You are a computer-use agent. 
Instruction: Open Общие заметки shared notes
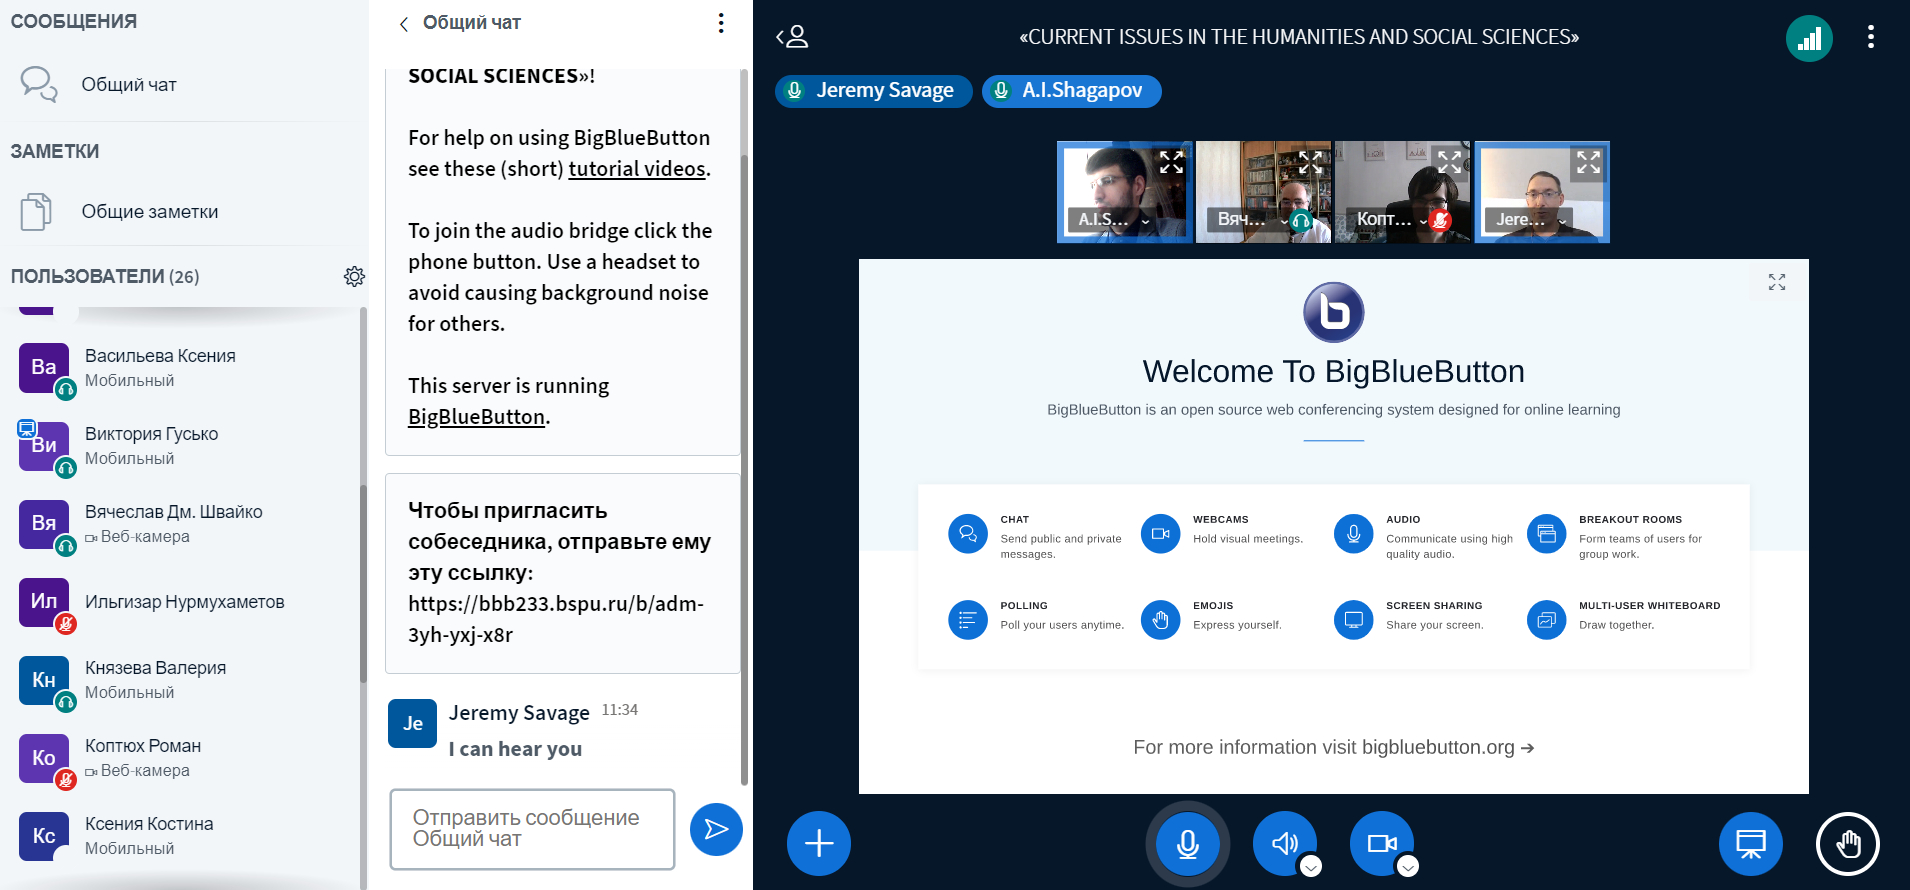pyautogui.click(x=149, y=212)
